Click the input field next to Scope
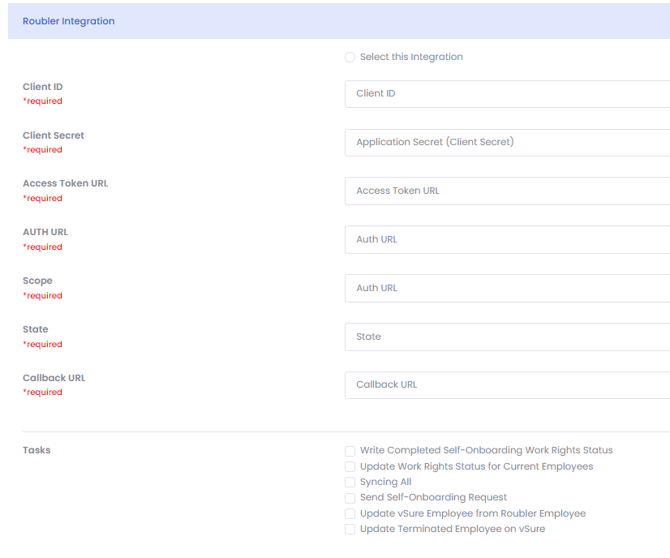Screen dimensions: 670x558 tap(507, 288)
